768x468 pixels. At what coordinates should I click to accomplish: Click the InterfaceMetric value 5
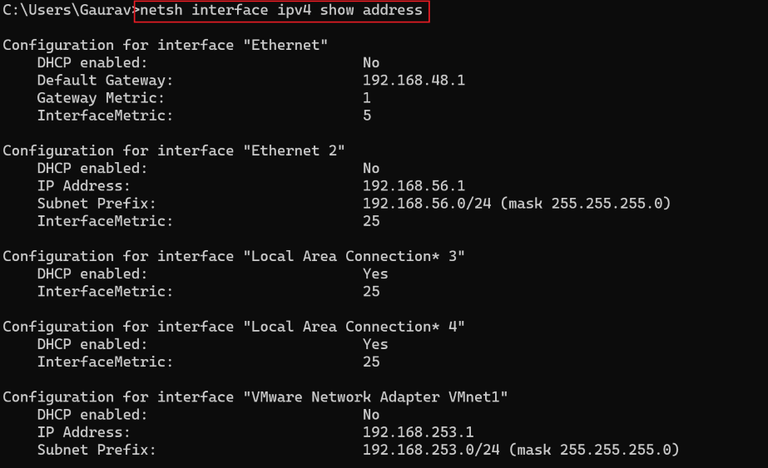click(x=367, y=116)
